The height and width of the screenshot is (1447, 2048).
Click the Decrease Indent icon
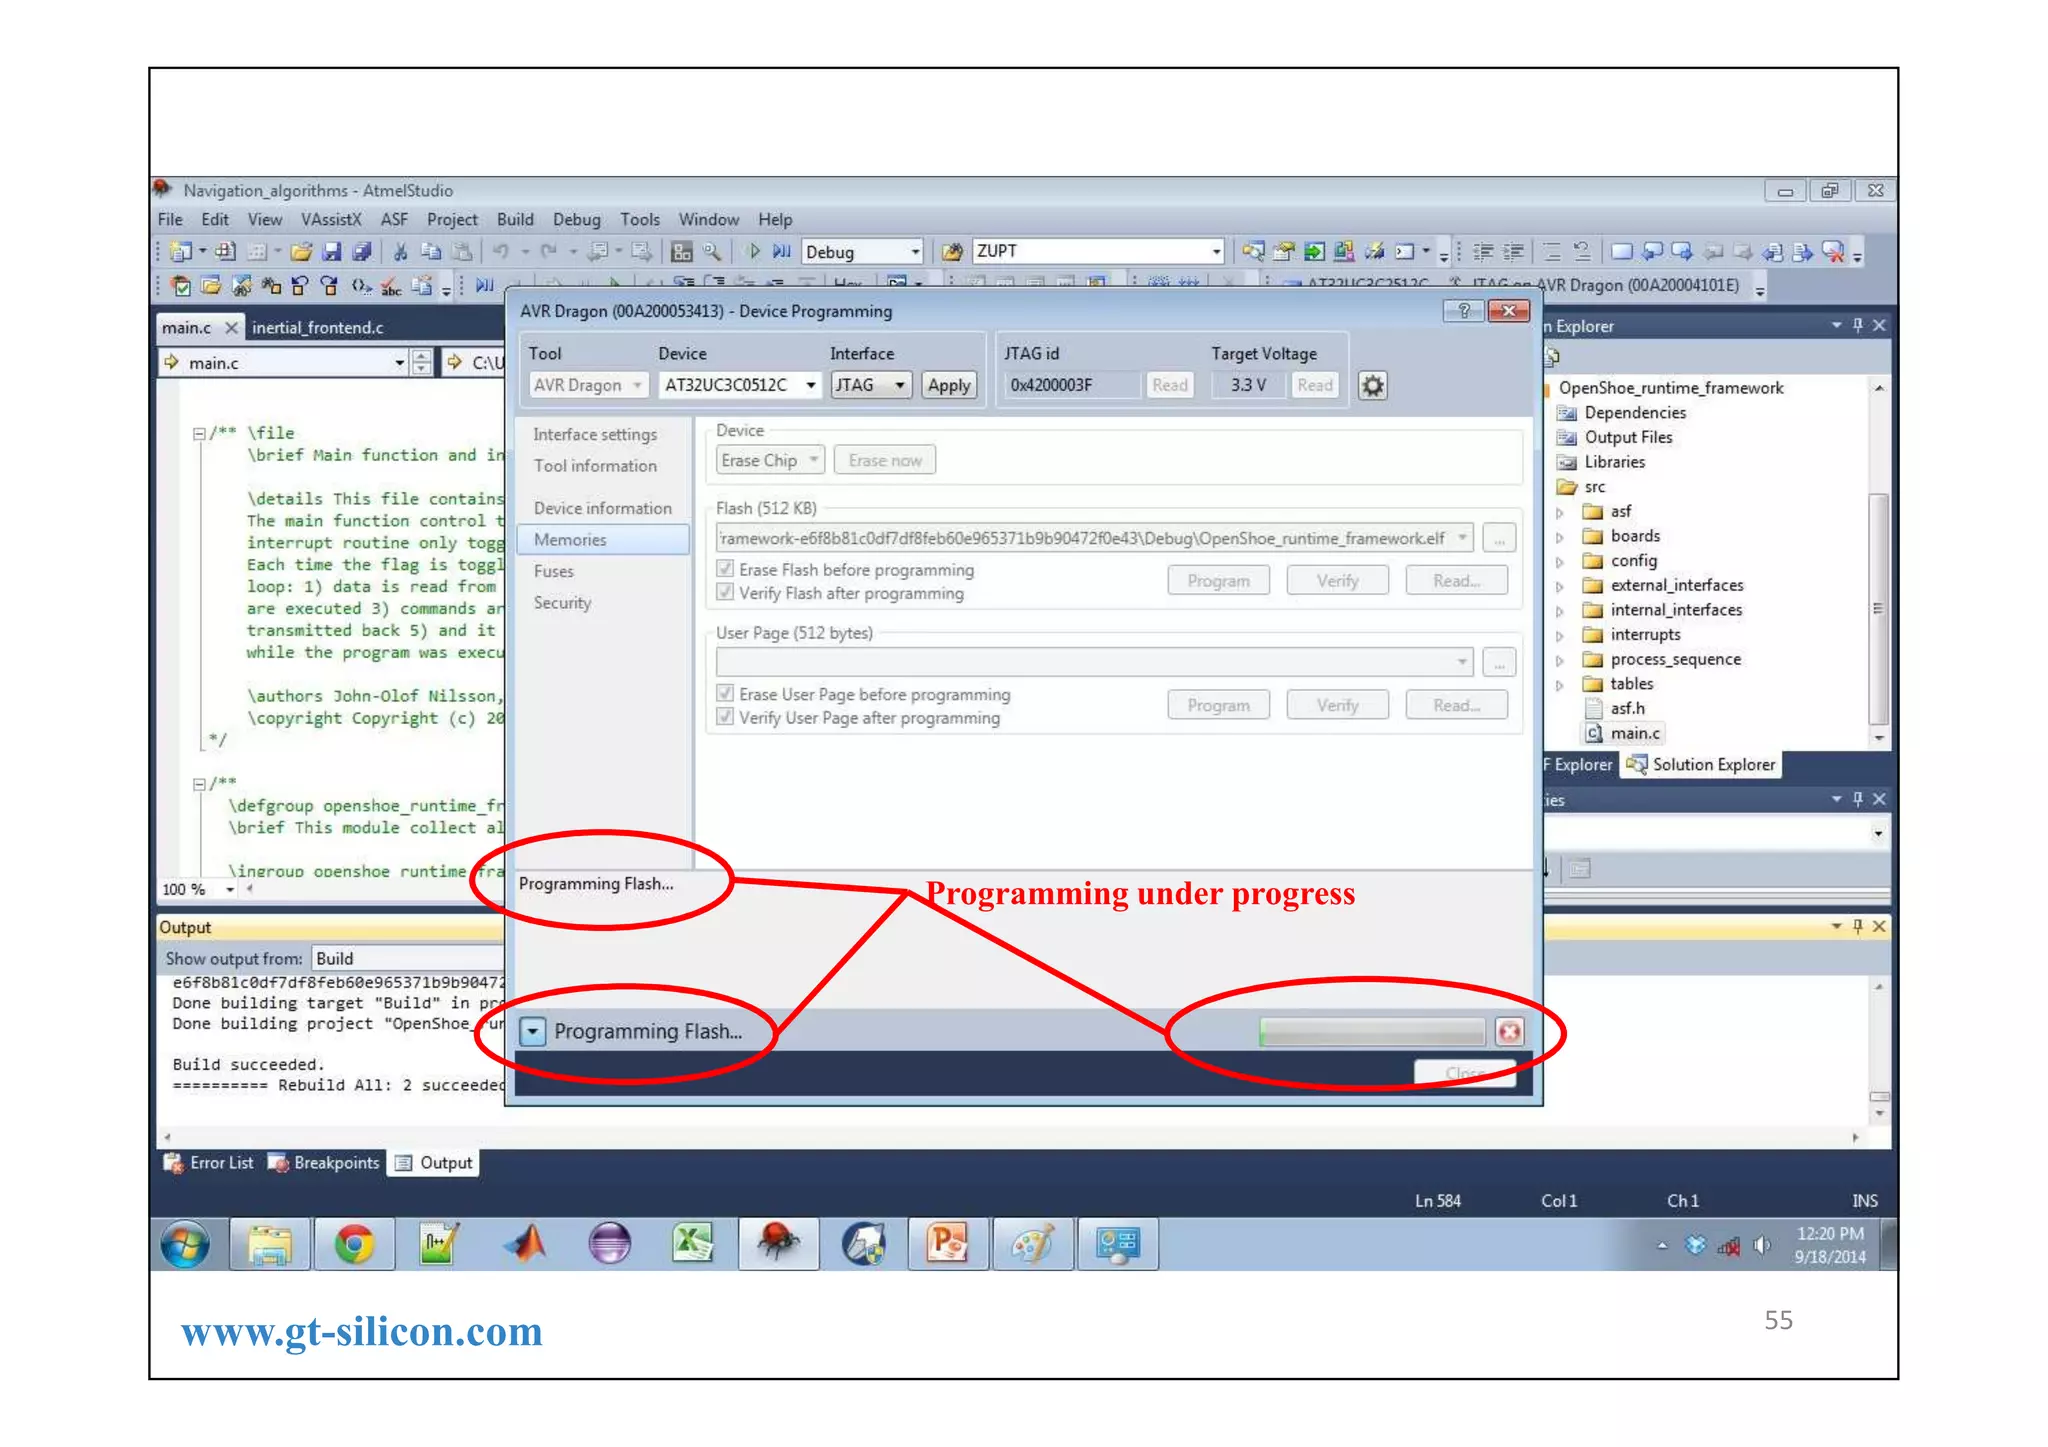pos(1483,252)
